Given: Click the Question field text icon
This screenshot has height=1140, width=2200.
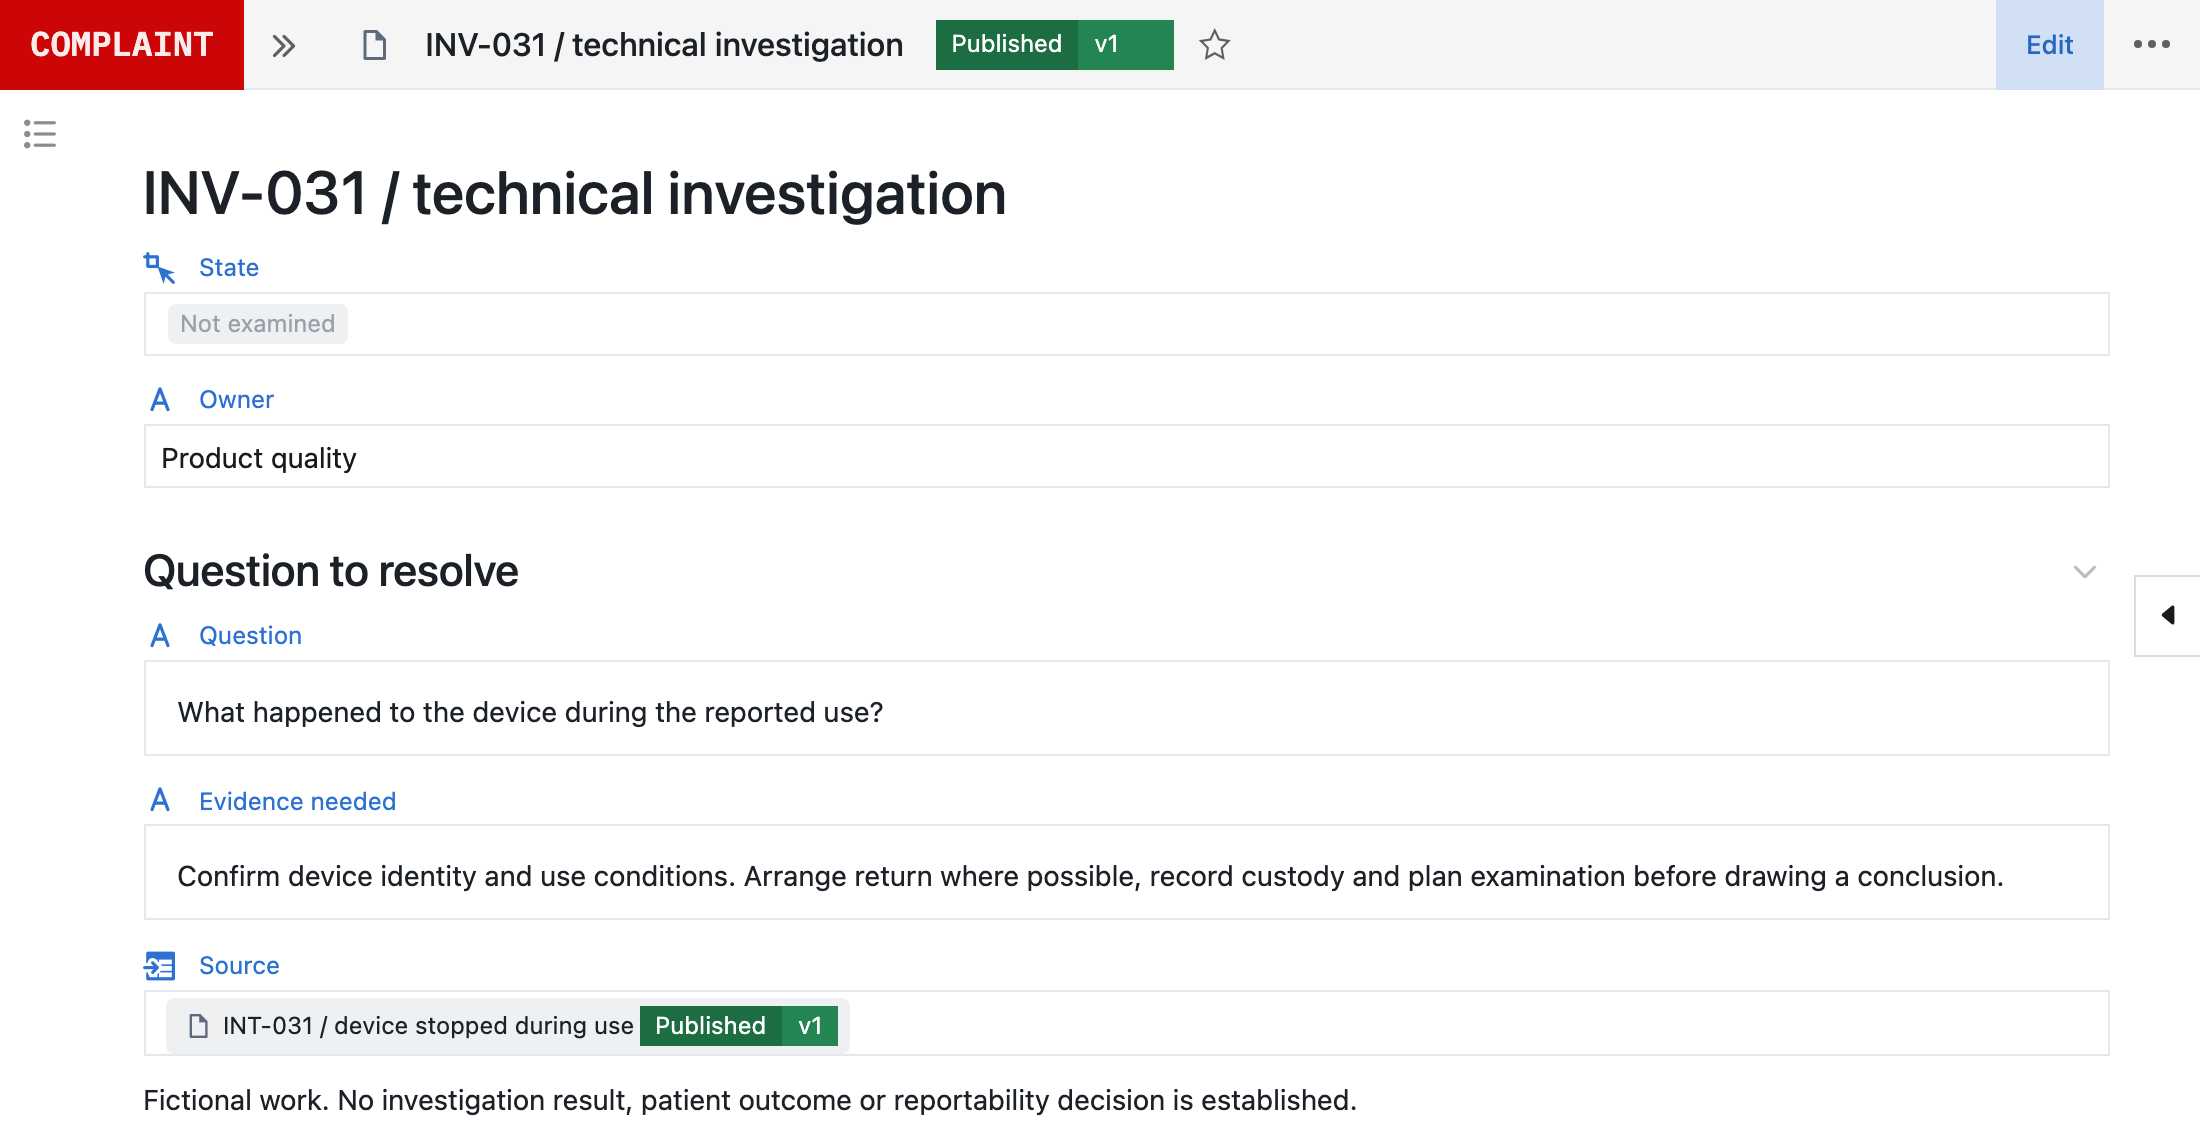Looking at the screenshot, I should click(160, 636).
